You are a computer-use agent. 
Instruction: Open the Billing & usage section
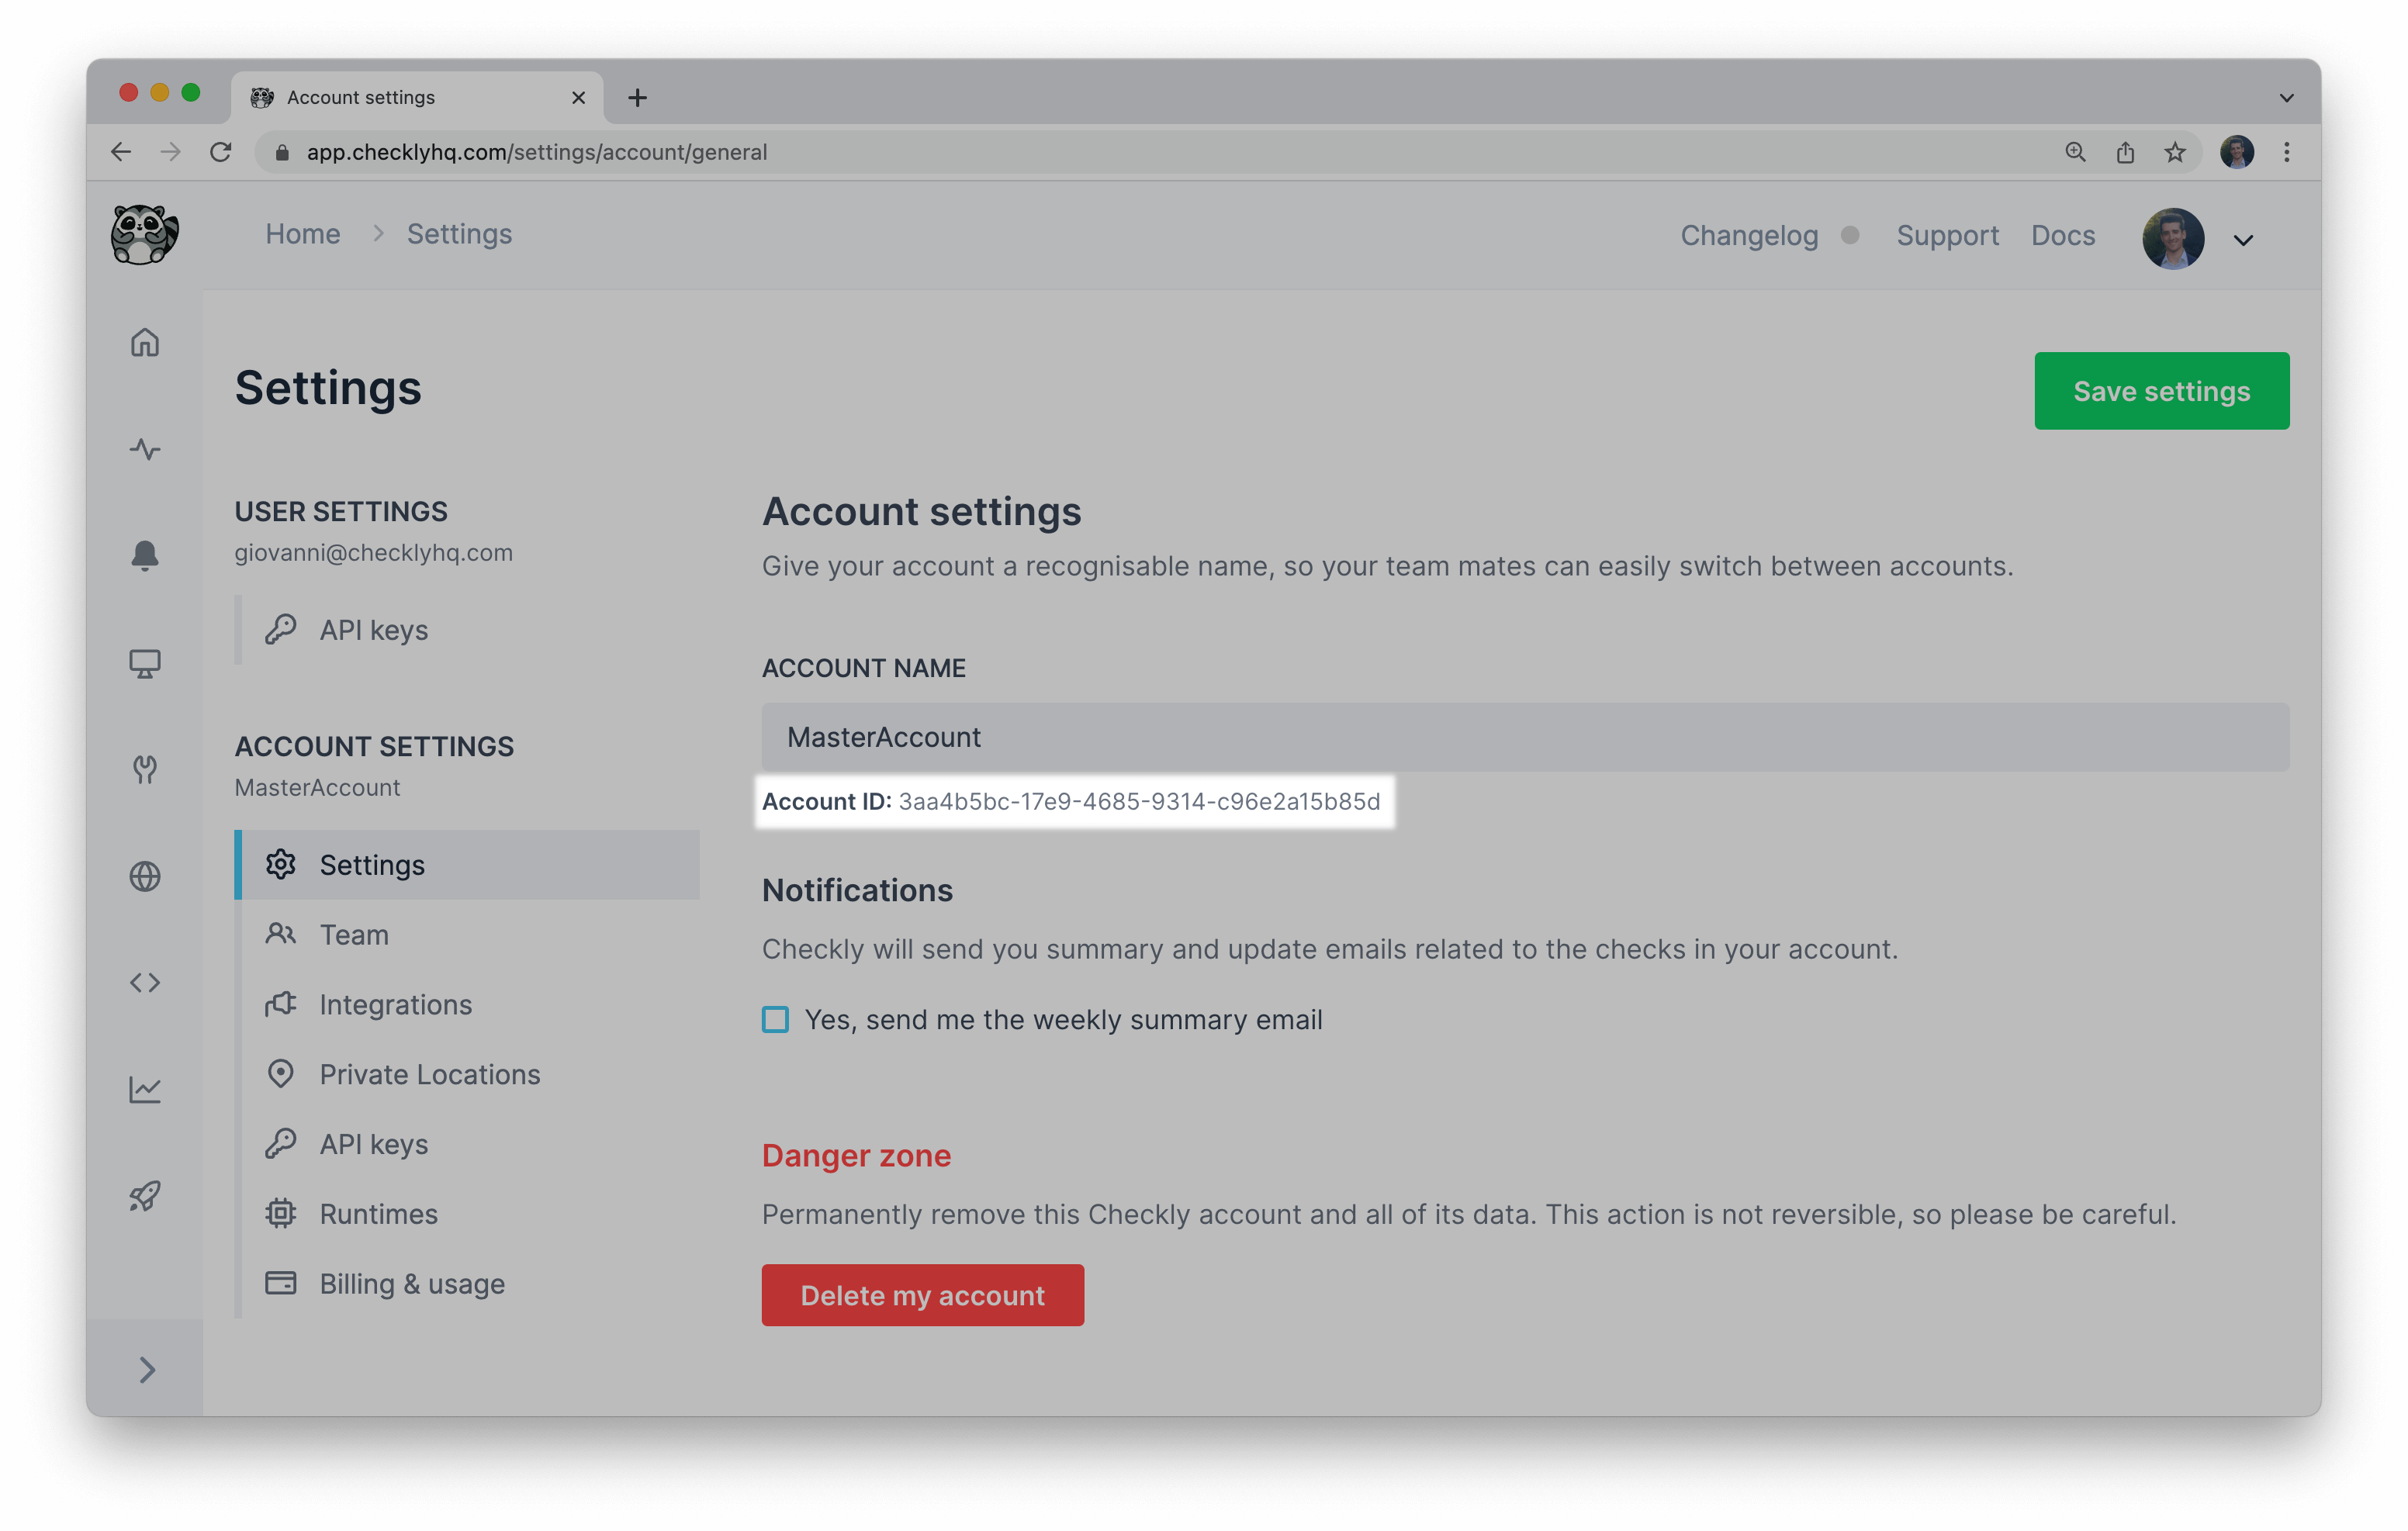pyautogui.click(x=412, y=1283)
